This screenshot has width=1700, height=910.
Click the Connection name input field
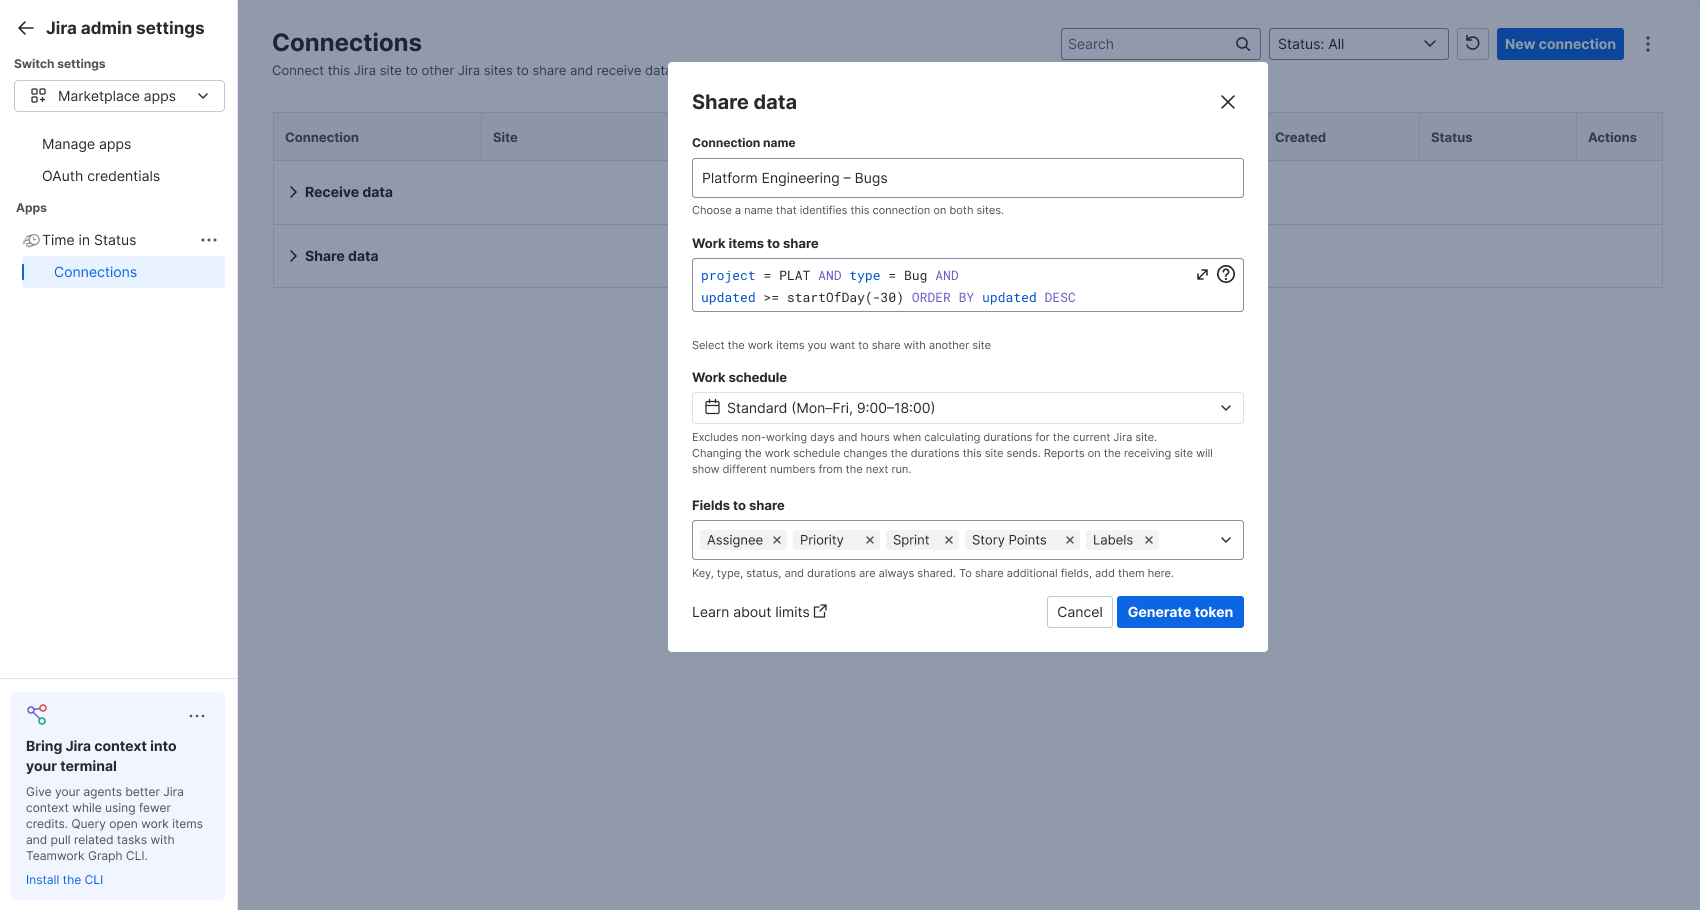(x=968, y=178)
